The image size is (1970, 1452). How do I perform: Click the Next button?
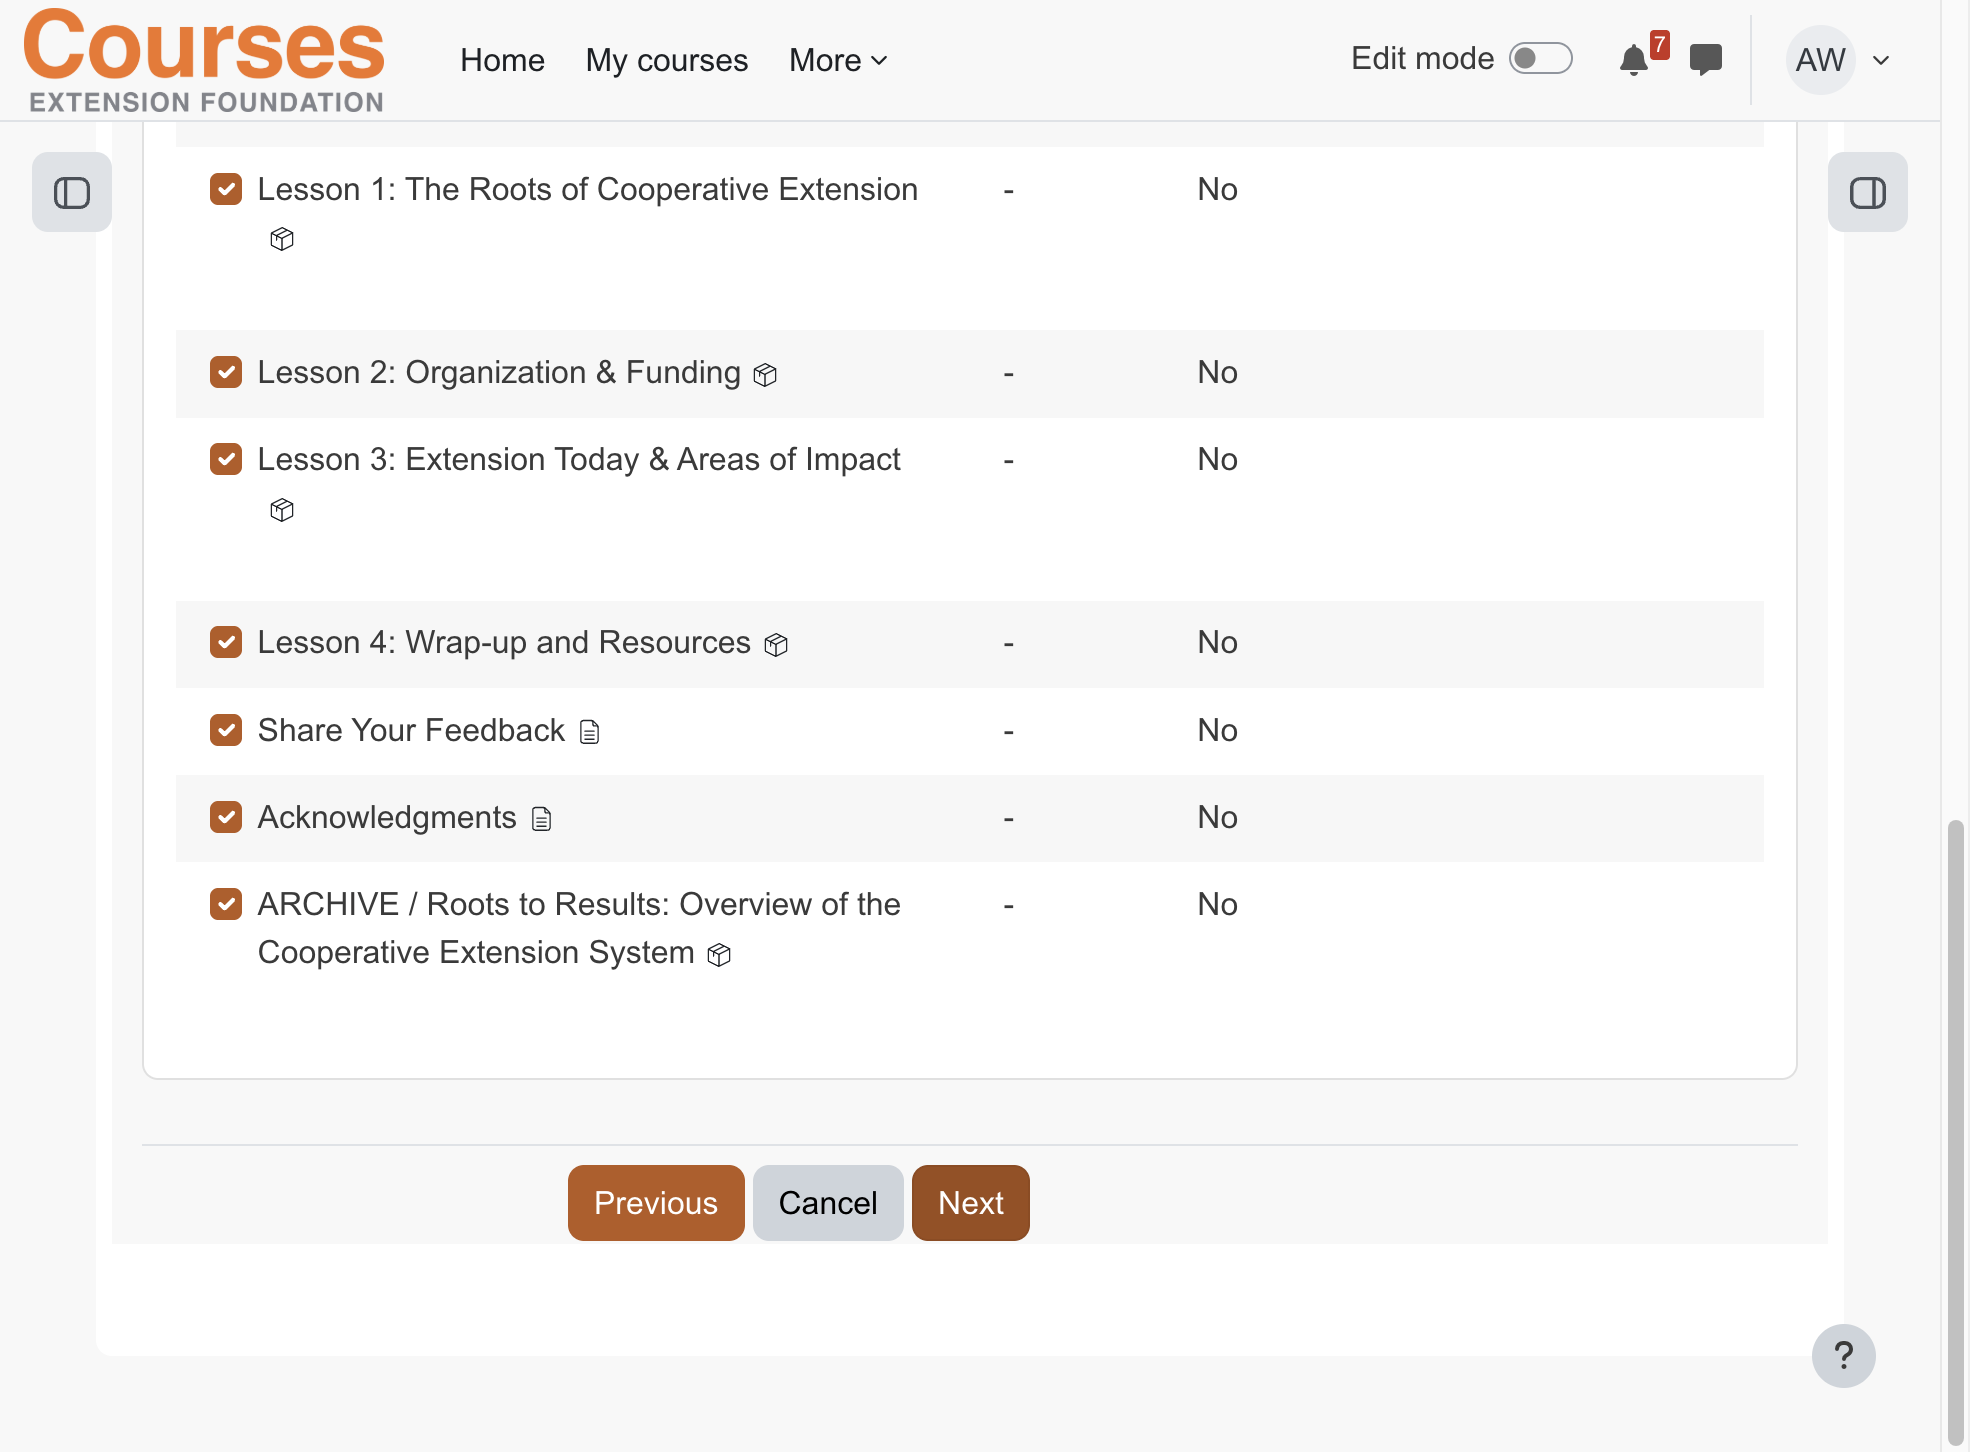(971, 1203)
